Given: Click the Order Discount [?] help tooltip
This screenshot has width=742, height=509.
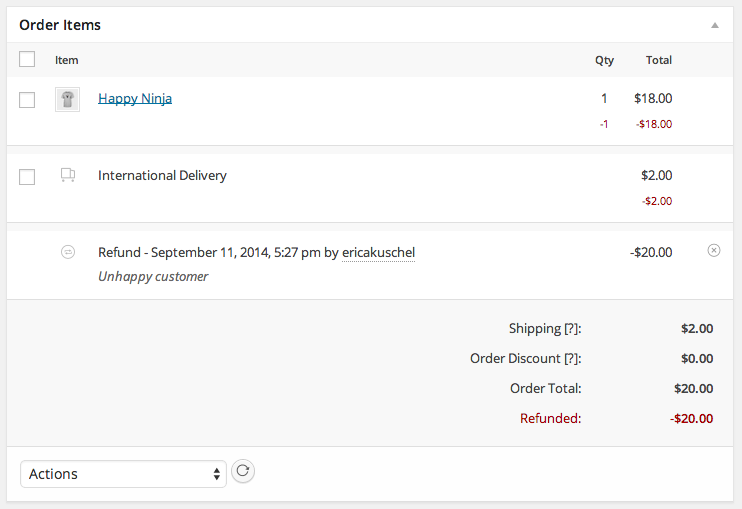Looking at the screenshot, I should (568, 359).
